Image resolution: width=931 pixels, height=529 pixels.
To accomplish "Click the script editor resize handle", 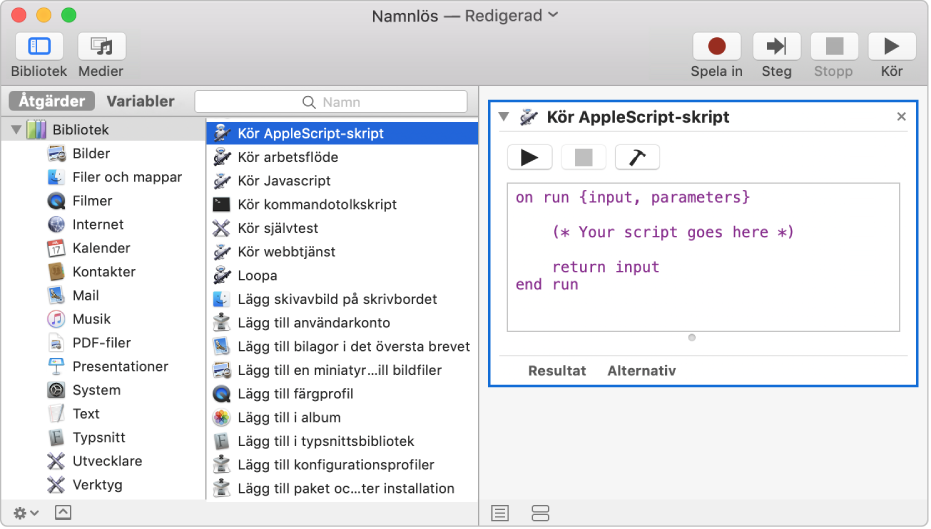I will click(x=692, y=338).
